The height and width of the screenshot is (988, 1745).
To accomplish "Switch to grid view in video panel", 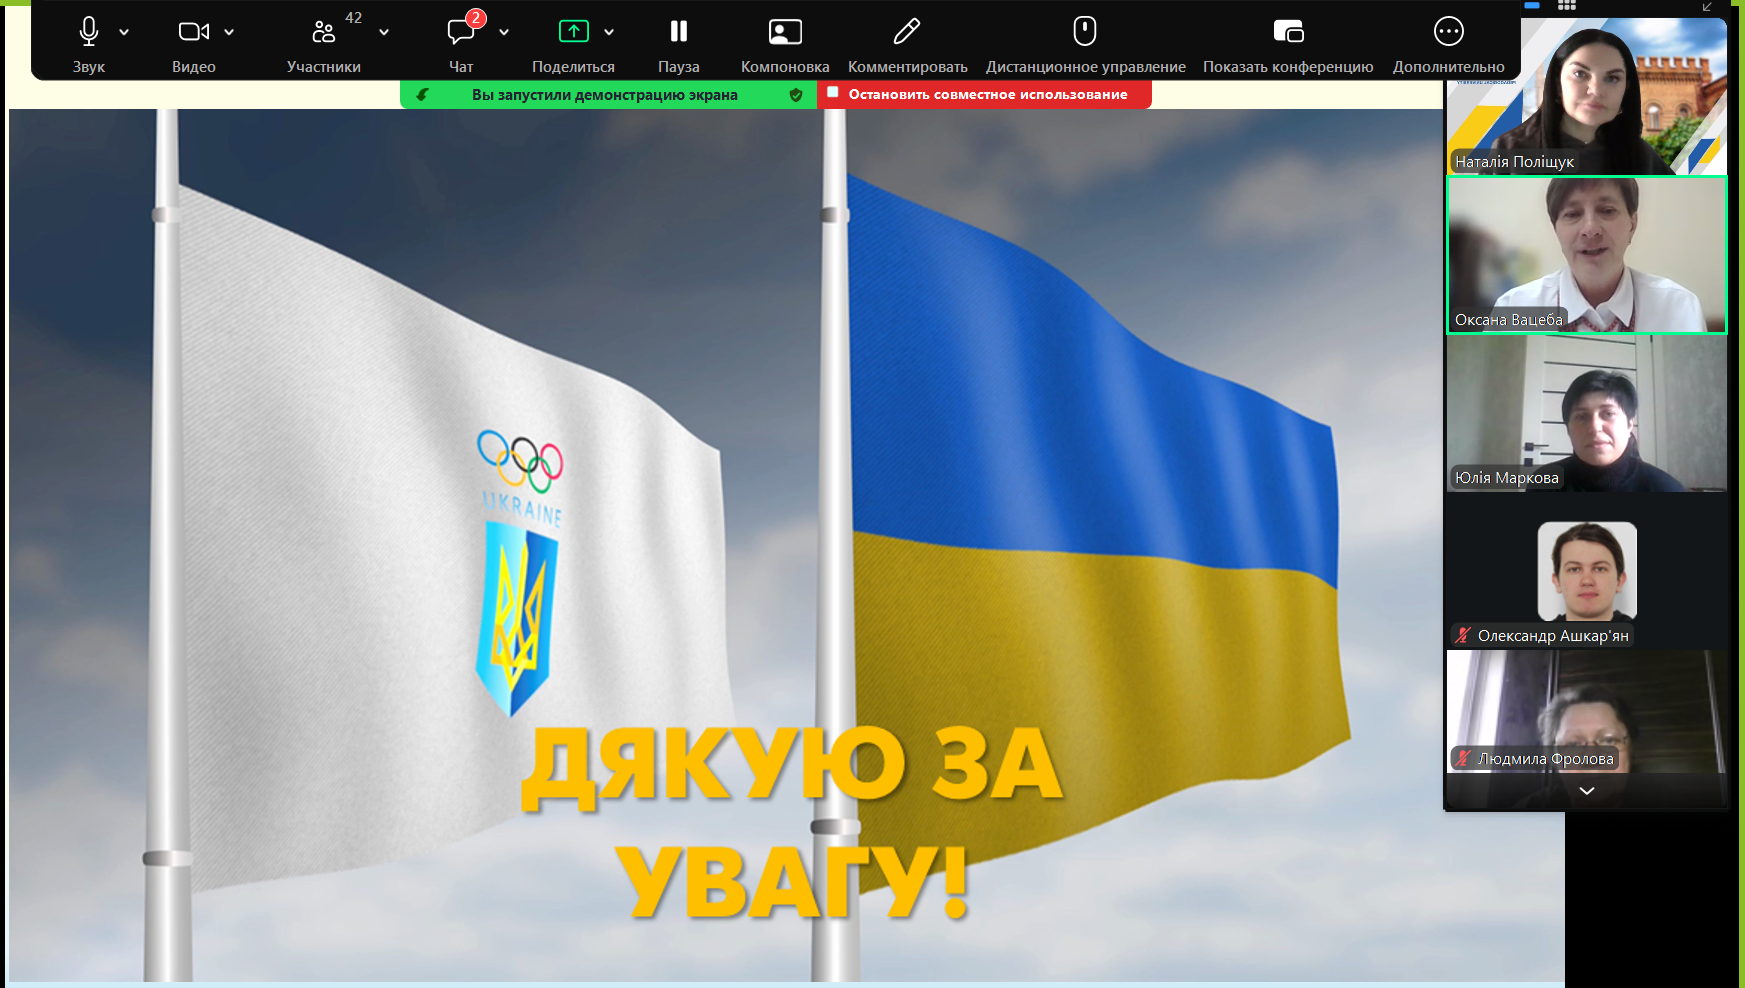I will tap(1567, 6).
